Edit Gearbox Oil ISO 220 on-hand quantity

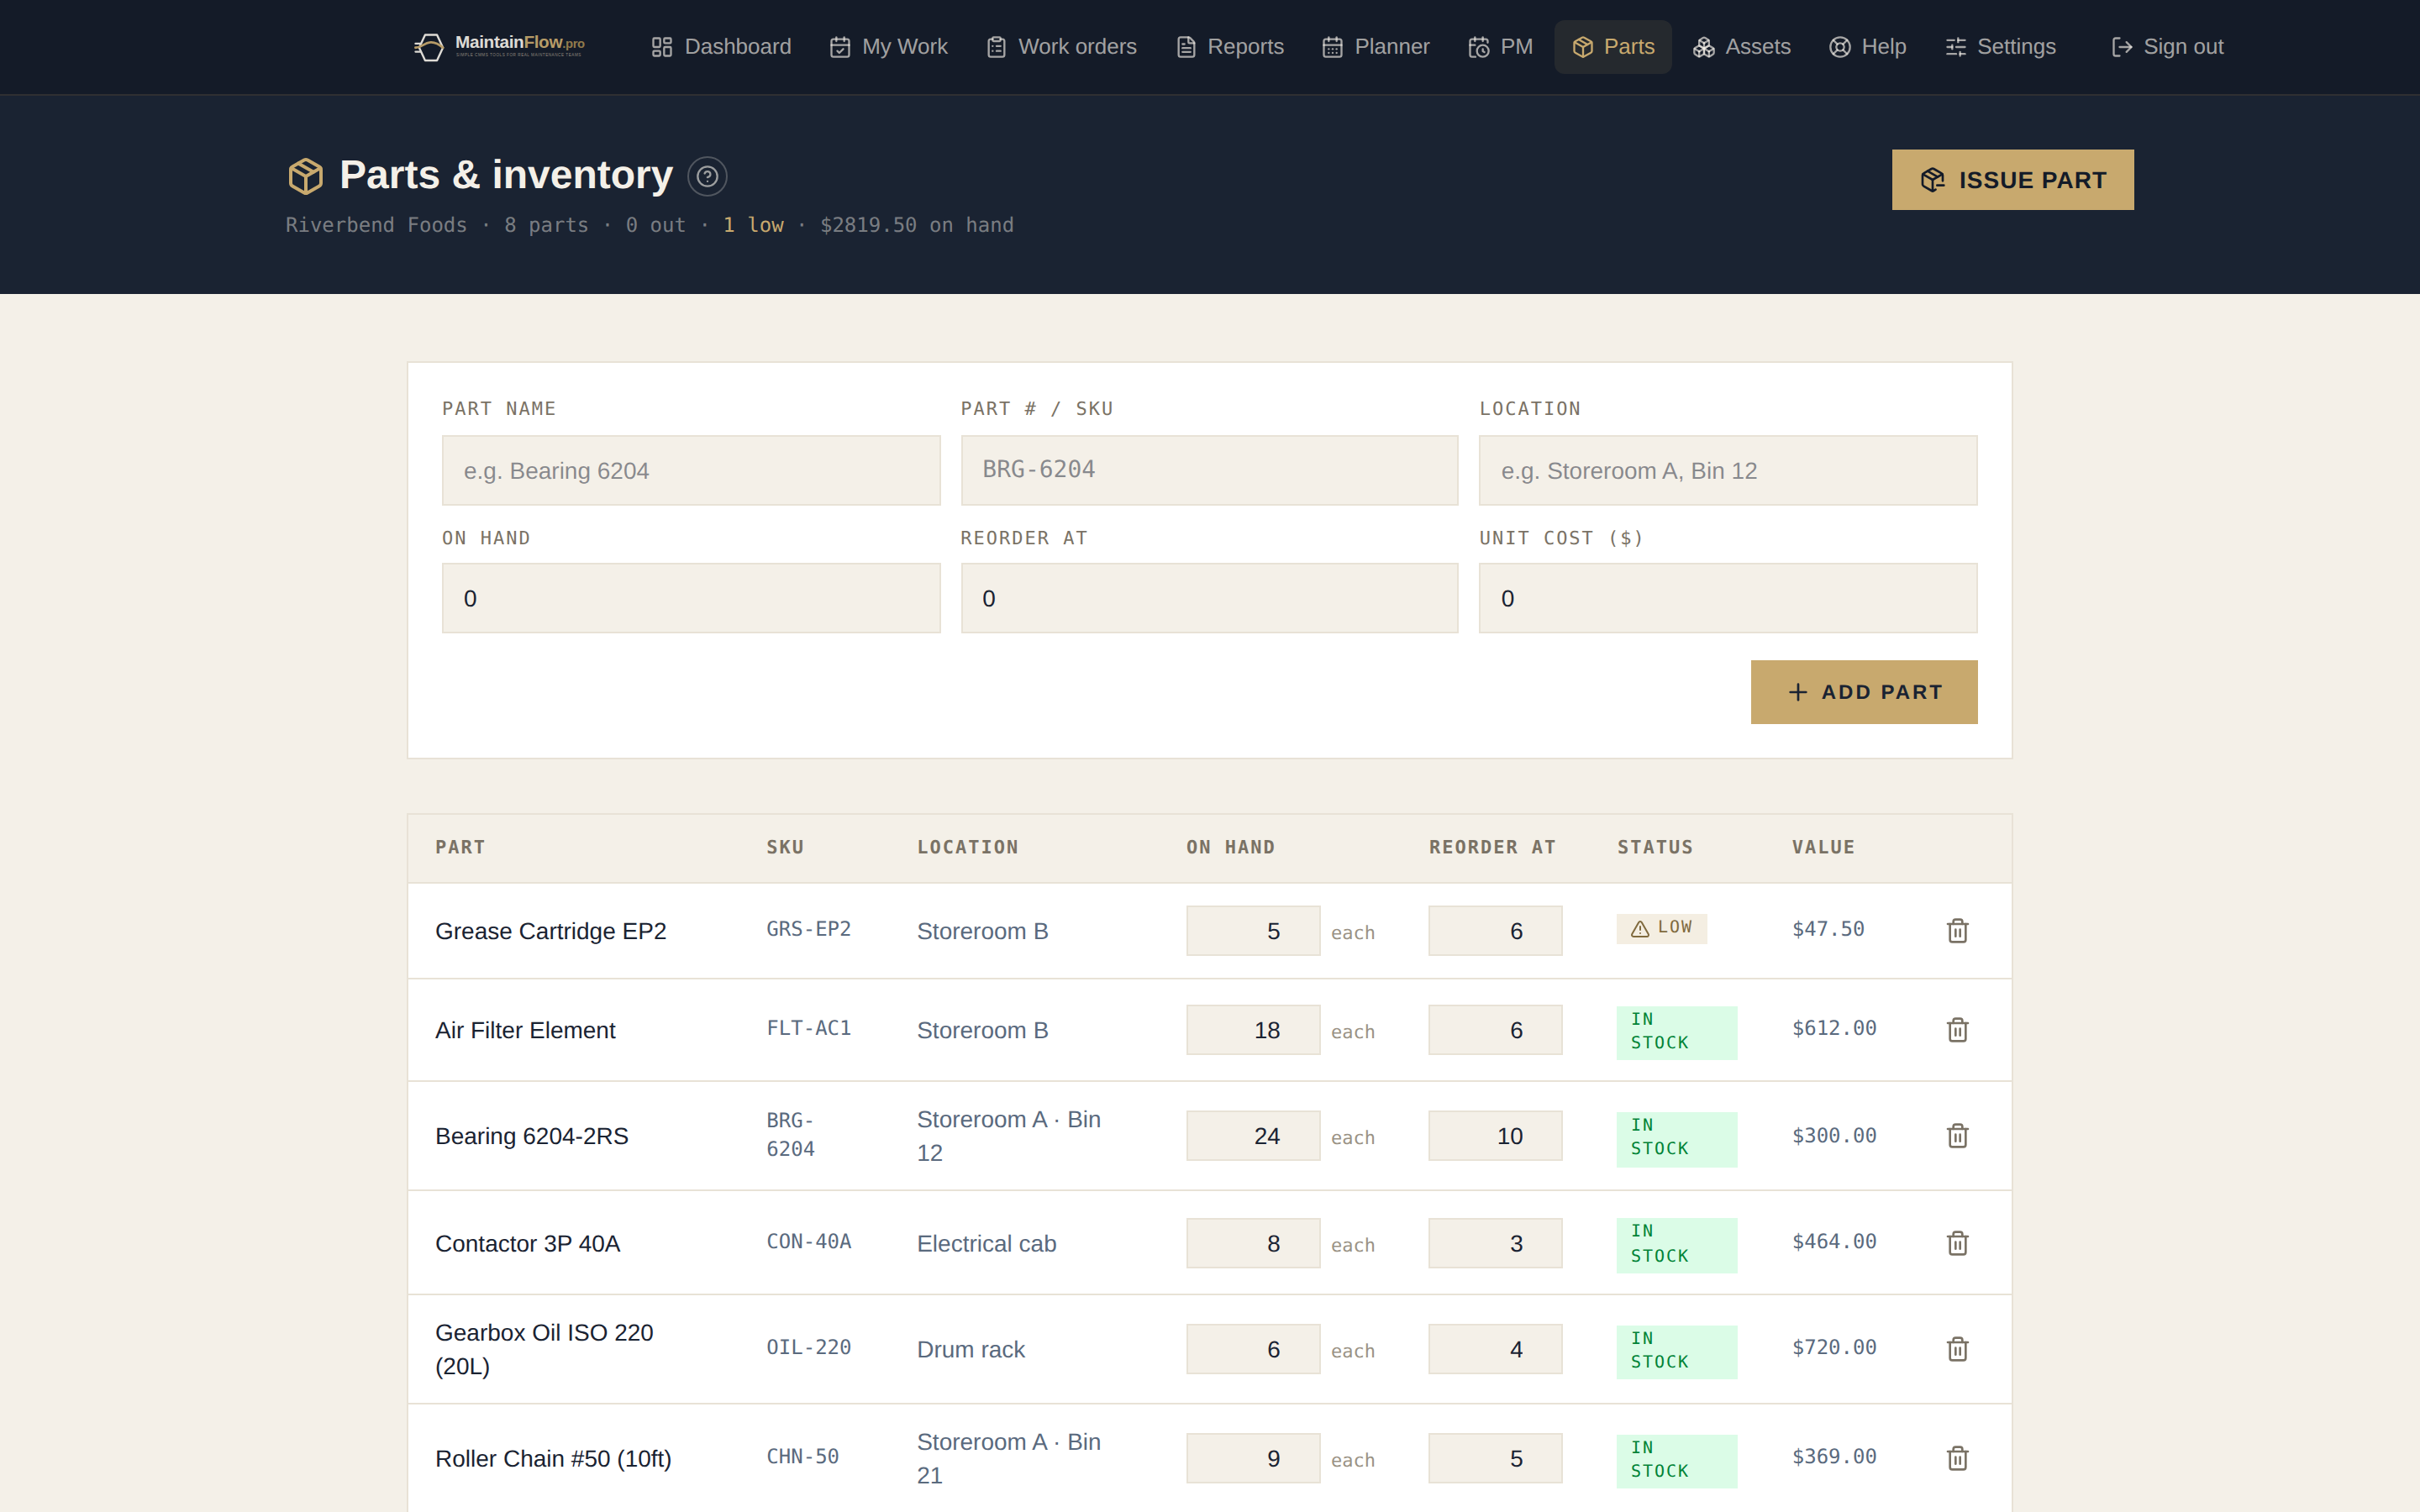click(1253, 1349)
